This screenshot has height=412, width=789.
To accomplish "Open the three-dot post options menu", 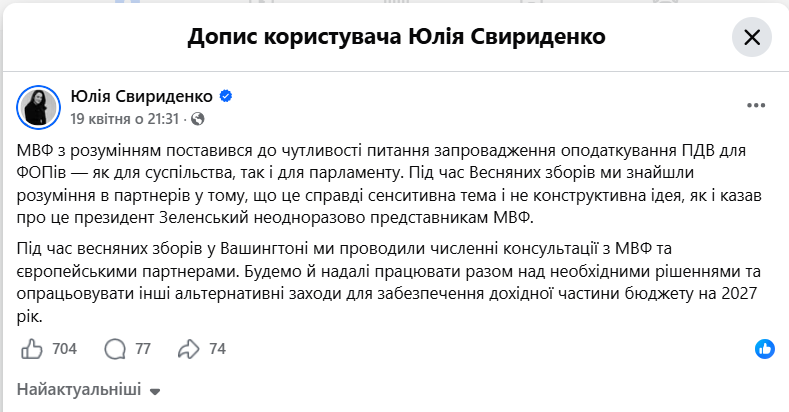I will tap(756, 105).
